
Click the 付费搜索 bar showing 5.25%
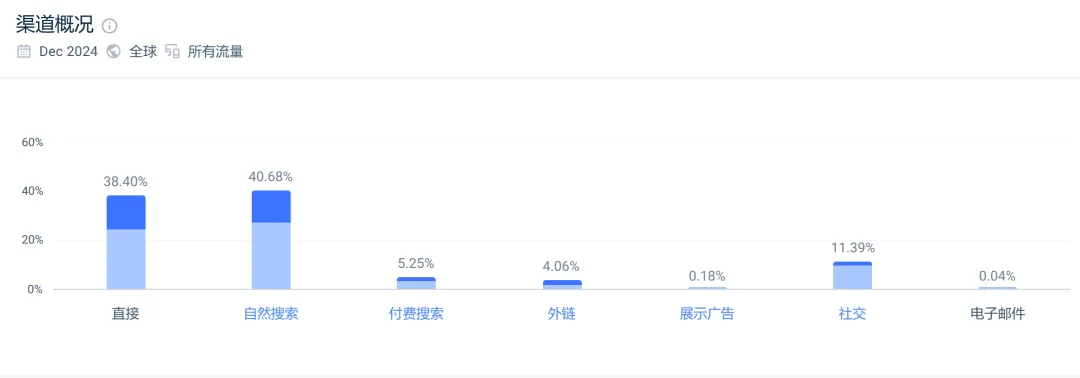coord(416,283)
